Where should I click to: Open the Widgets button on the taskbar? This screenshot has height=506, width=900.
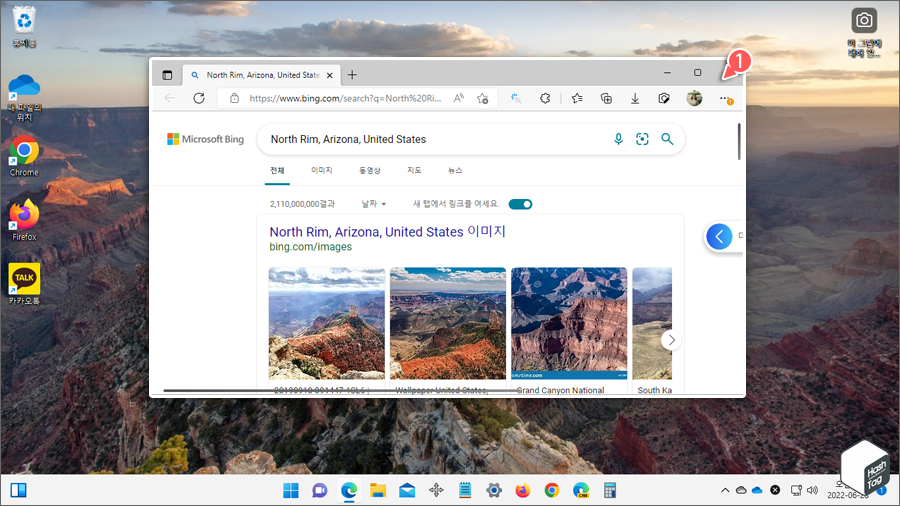click(18, 490)
